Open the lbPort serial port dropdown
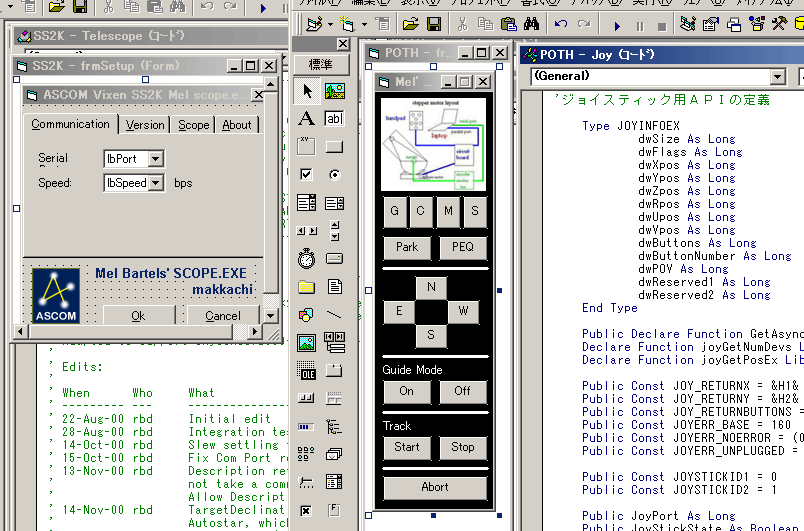This screenshot has height=531, width=804. 155,159
